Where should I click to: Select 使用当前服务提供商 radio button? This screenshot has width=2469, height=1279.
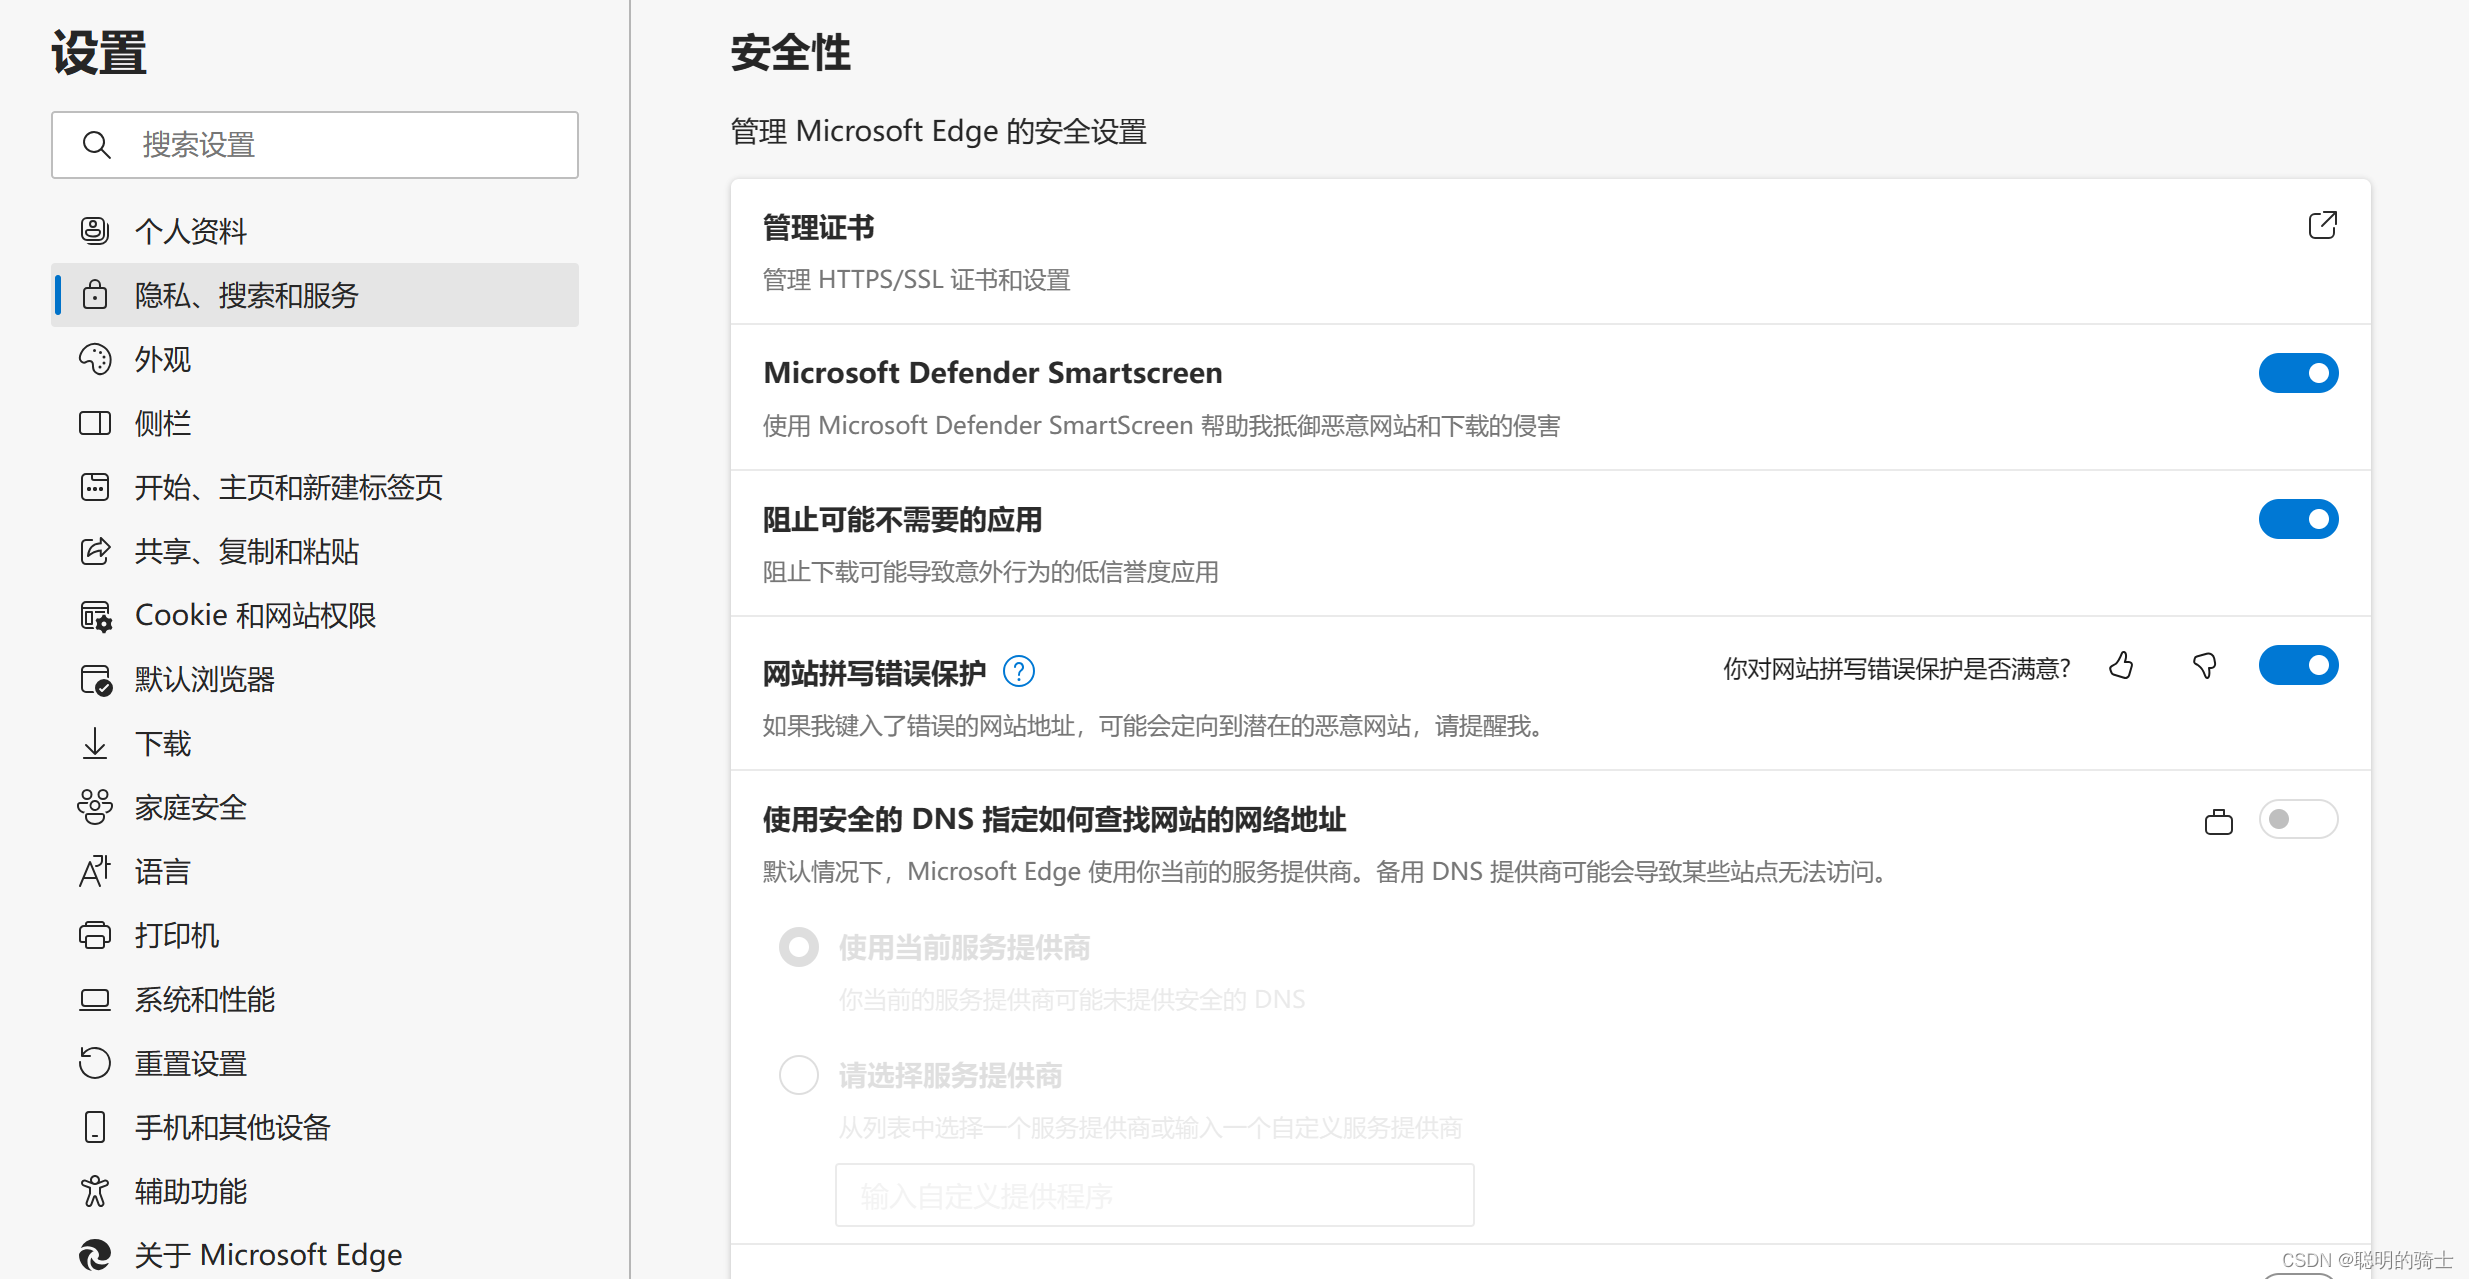point(798,947)
